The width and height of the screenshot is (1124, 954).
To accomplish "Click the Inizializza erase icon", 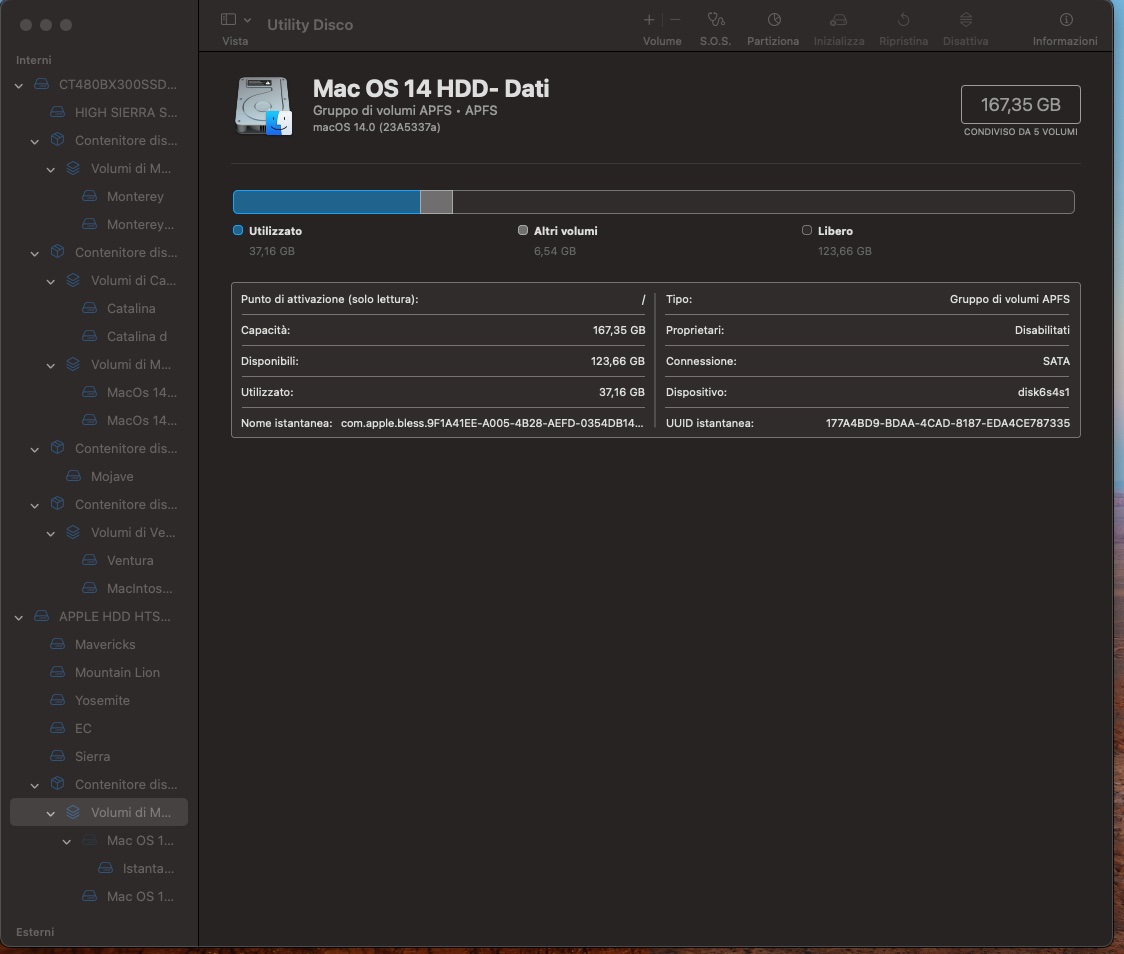I will (838, 20).
